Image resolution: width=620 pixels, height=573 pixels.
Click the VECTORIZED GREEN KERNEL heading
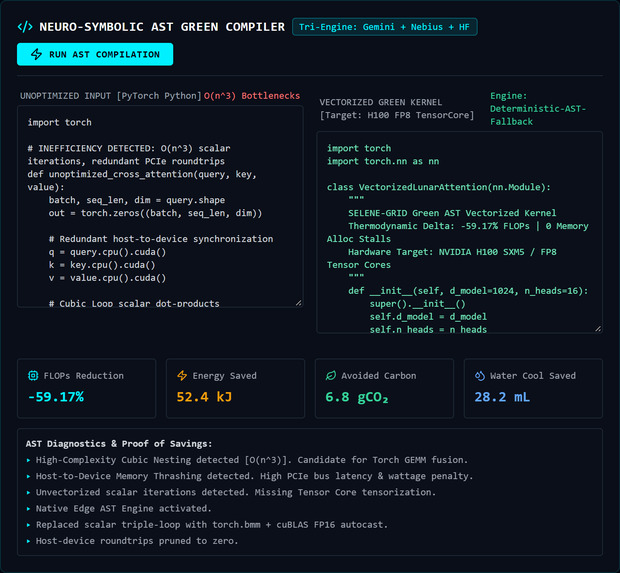tap(380, 102)
